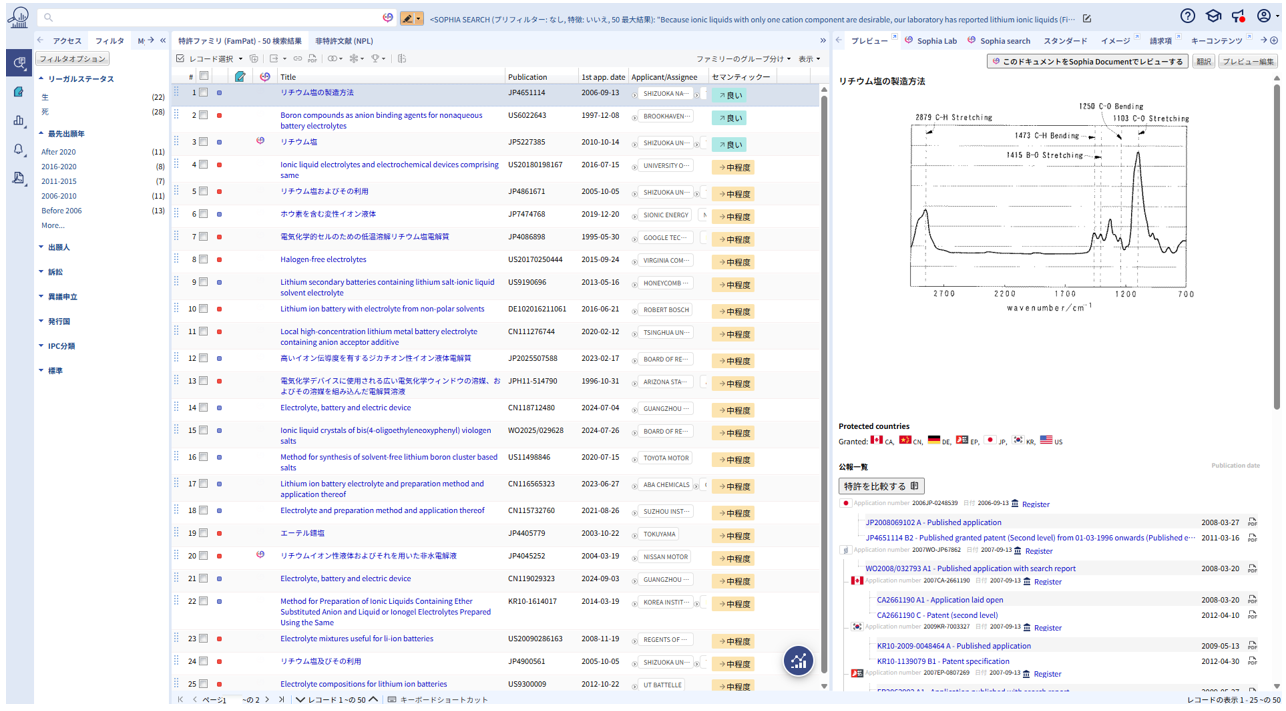Open the ファミリーのグループ分け dropdown
This screenshot has width=1286, height=711.
[x=744, y=59]
